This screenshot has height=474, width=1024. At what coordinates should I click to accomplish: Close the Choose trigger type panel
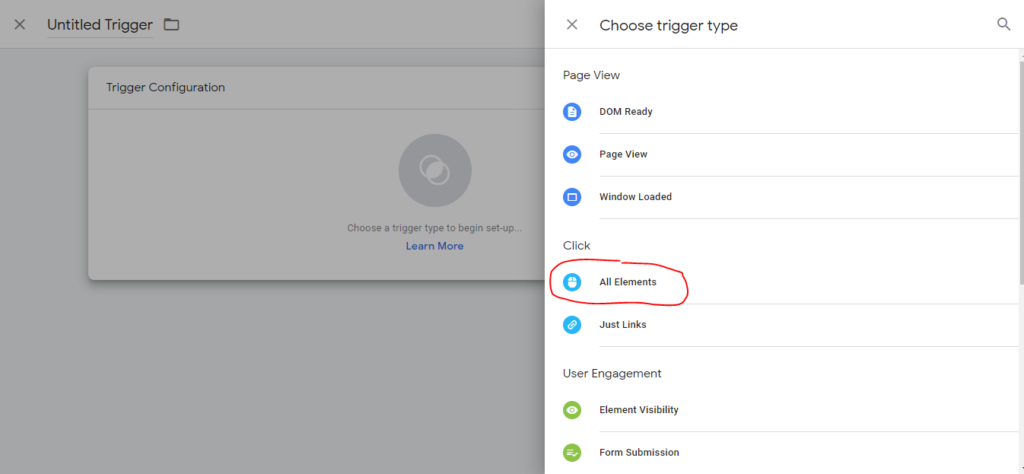(x=572, y=25)
